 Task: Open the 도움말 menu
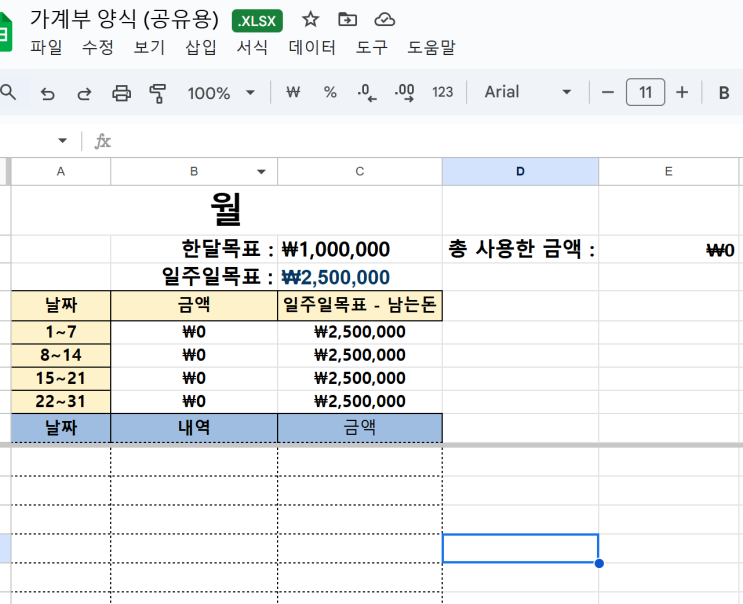click(x=431, y=47)
